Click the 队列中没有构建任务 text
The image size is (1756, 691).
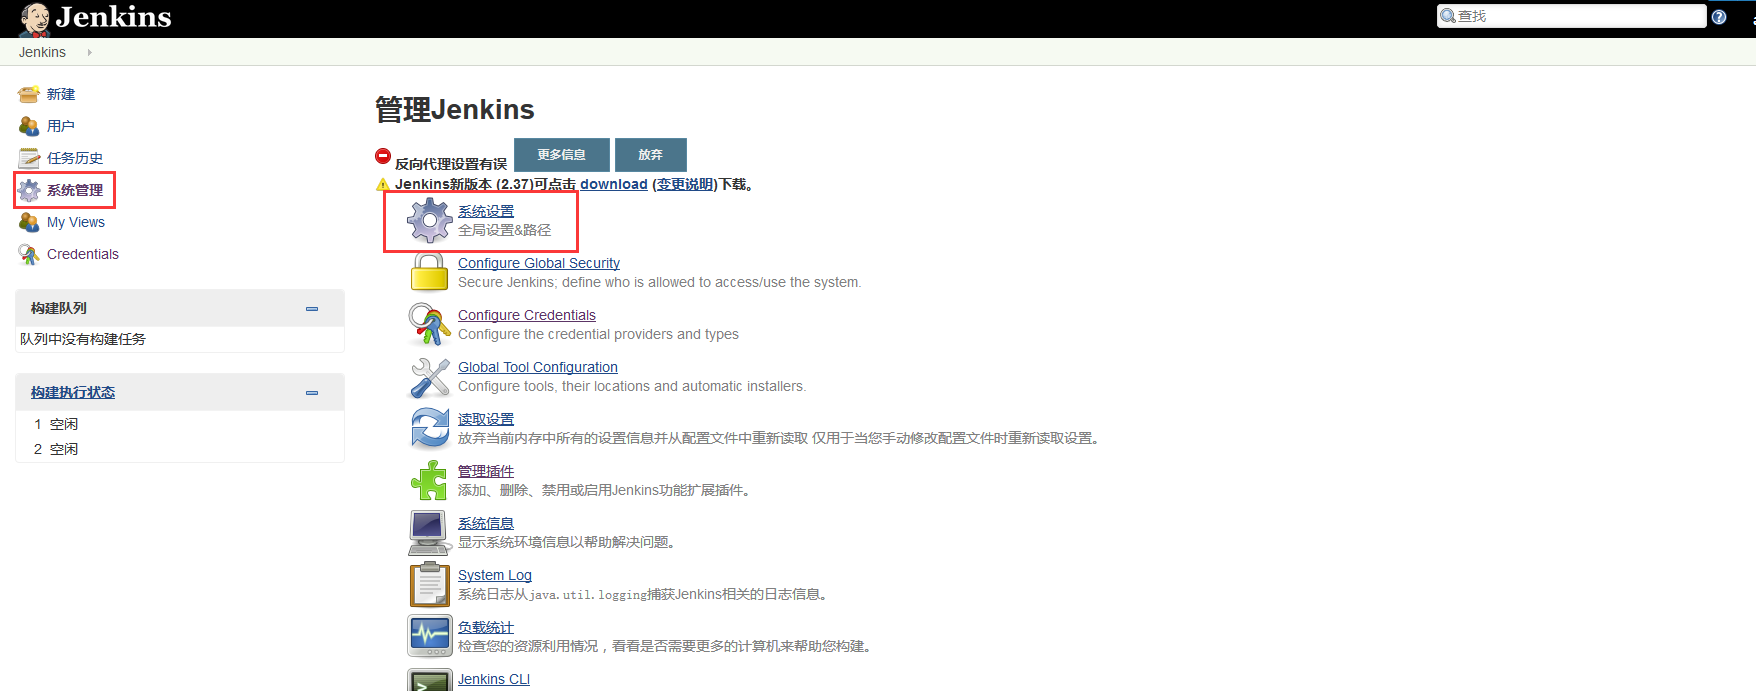tap(83, 339)
